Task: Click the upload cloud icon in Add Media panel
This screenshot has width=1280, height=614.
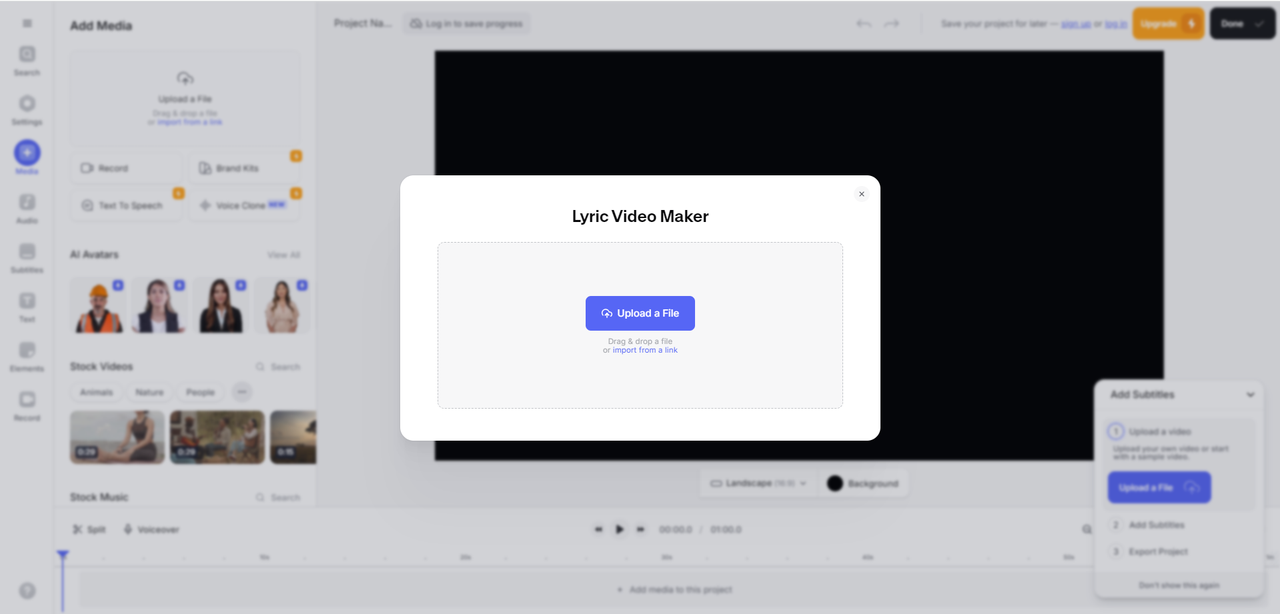Action: pyautogui.click(x=185, y=78)
